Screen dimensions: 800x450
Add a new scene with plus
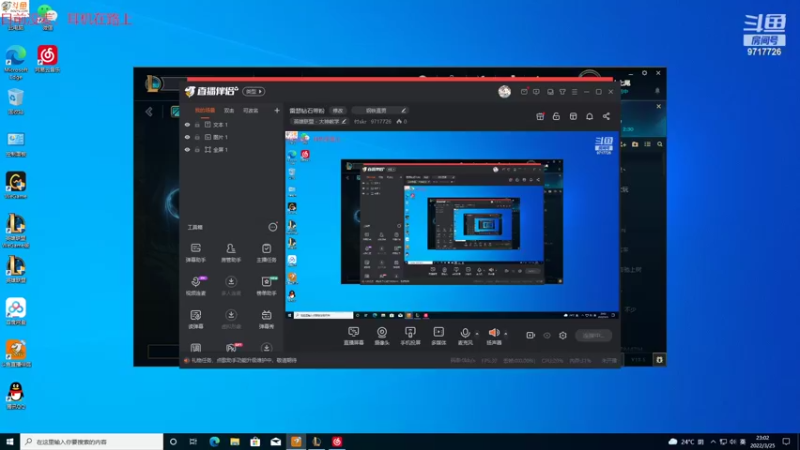(277, 110)
